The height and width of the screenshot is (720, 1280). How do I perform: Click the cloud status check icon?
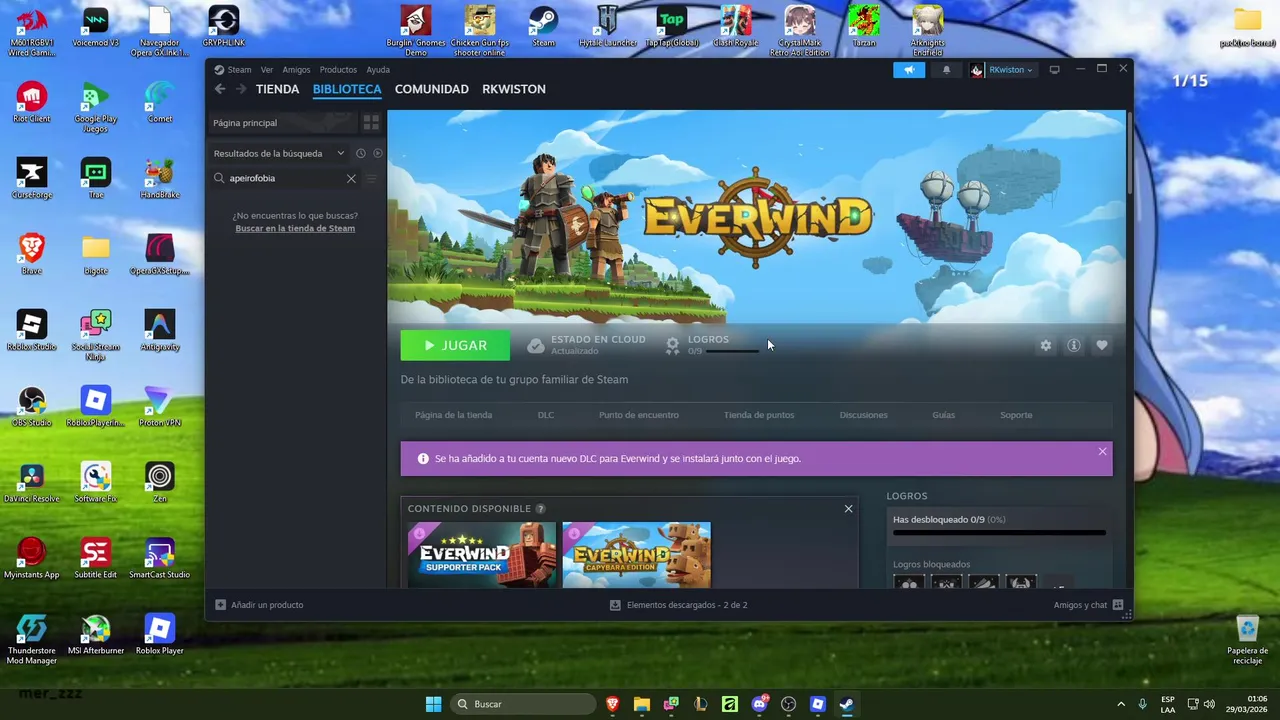click(x=536, y=345)
